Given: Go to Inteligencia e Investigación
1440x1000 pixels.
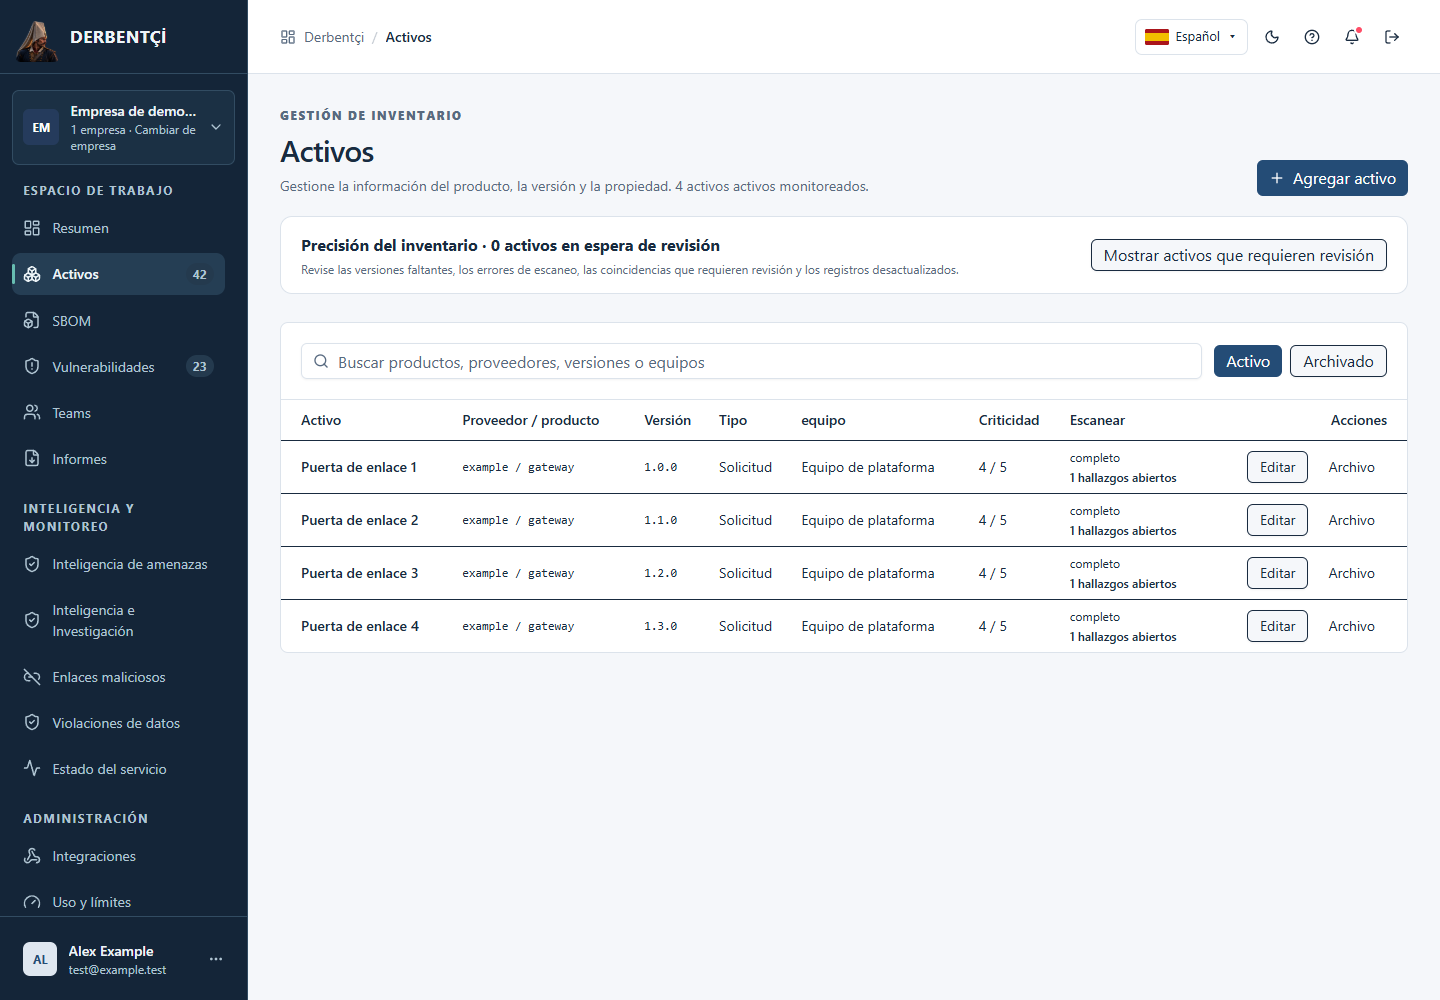Looking at the screenshot, I should tap(118, 621).
